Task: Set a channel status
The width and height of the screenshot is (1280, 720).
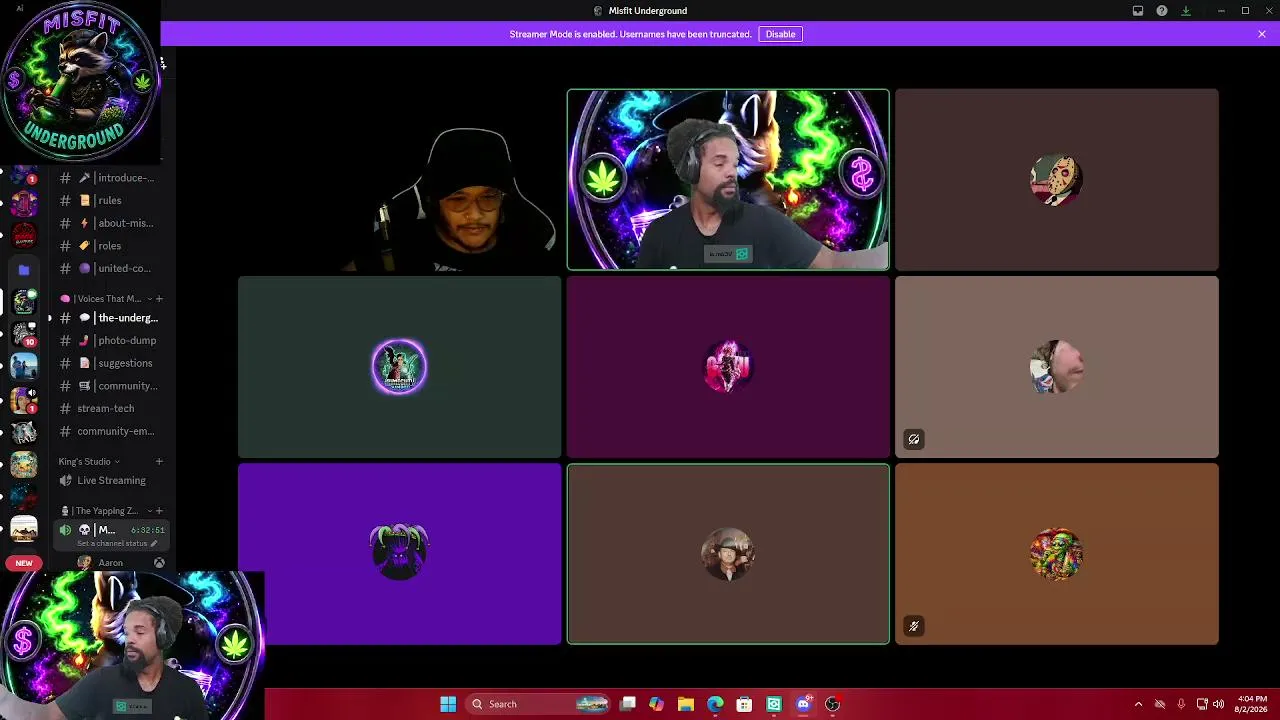Action: (x=117, y=544)
